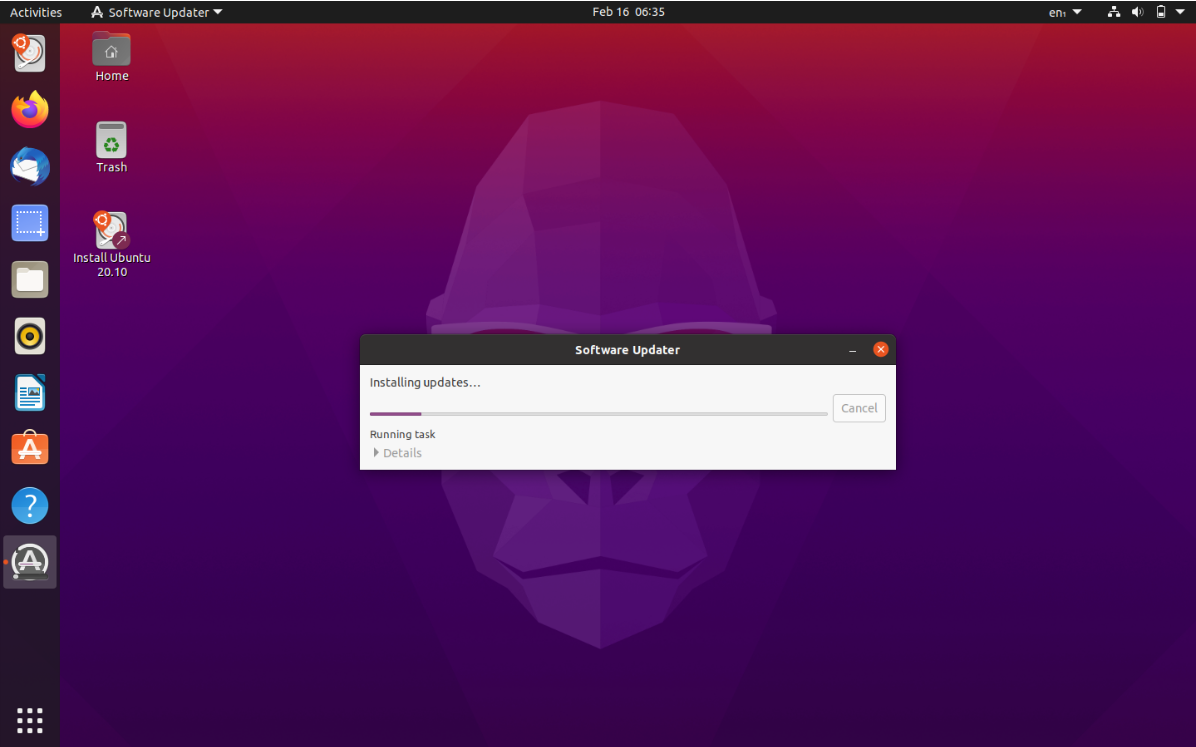Viewport: 1196px width, 747px height.
Task: Close the Software Updater dialog
Action: (x=881, y=349)
